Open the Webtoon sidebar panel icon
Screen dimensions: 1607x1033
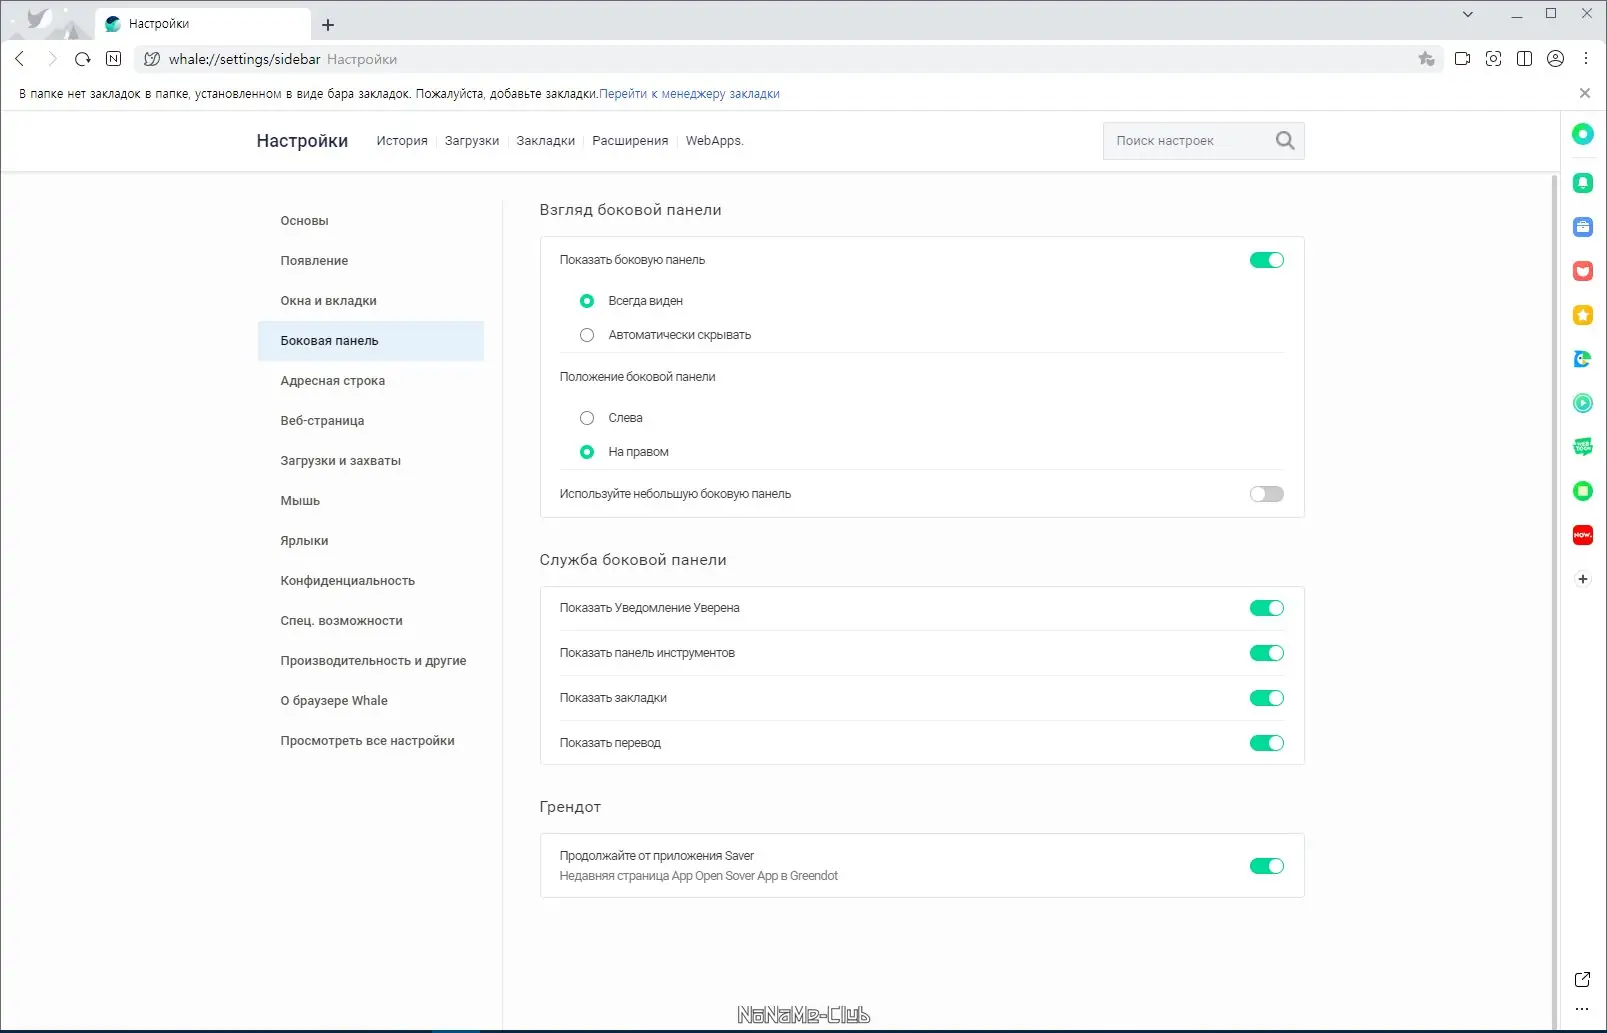point(1582,447)
